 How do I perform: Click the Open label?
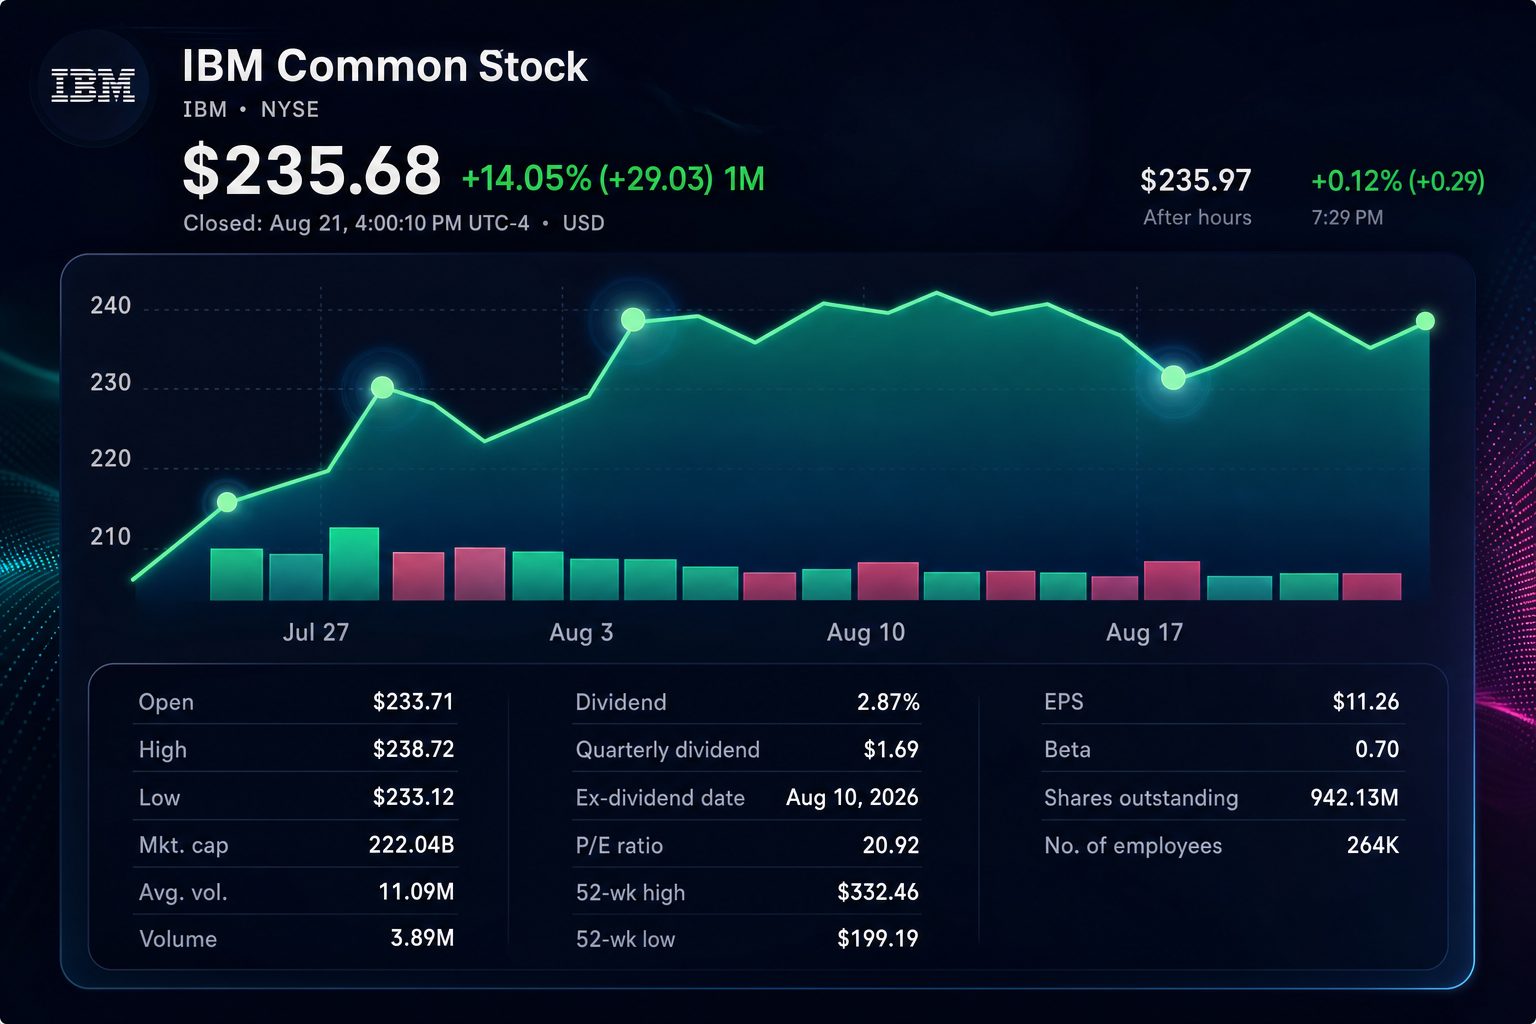tap(166, 702)
